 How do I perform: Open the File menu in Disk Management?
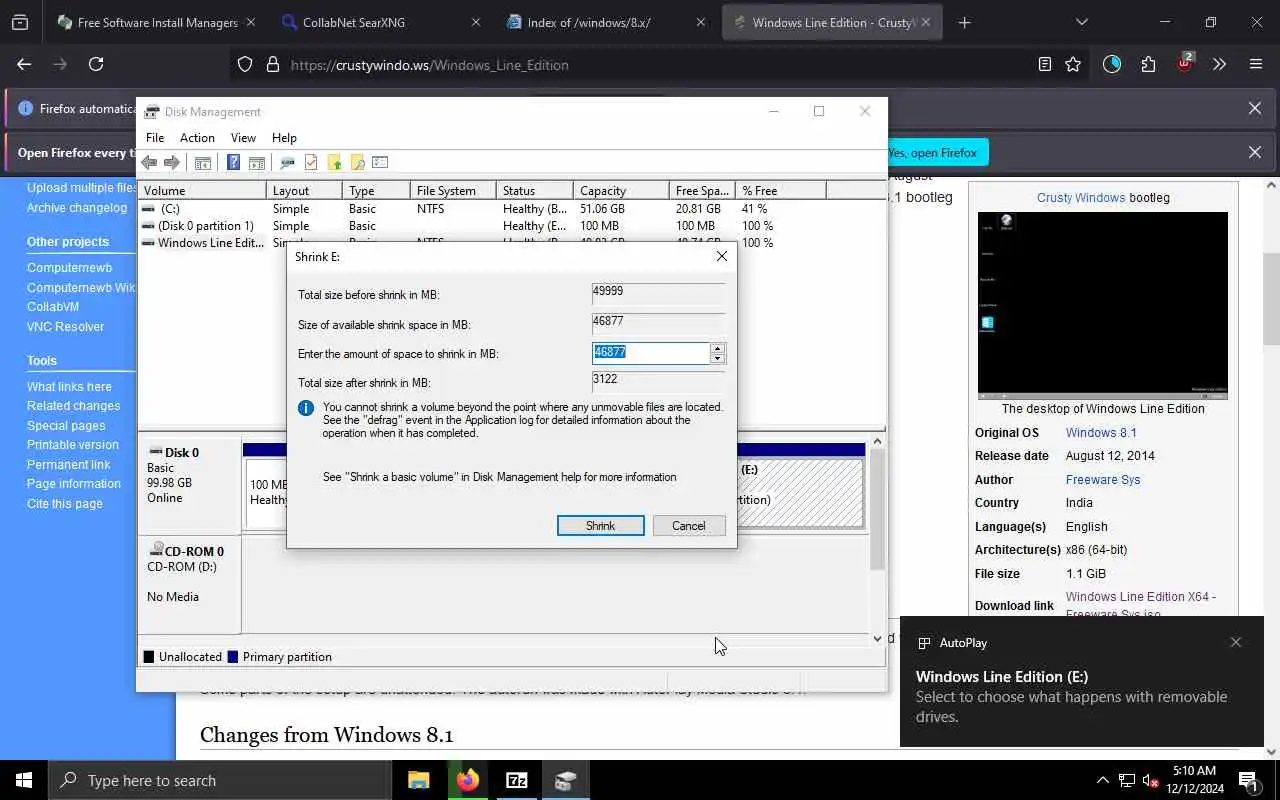coord(155,137)
